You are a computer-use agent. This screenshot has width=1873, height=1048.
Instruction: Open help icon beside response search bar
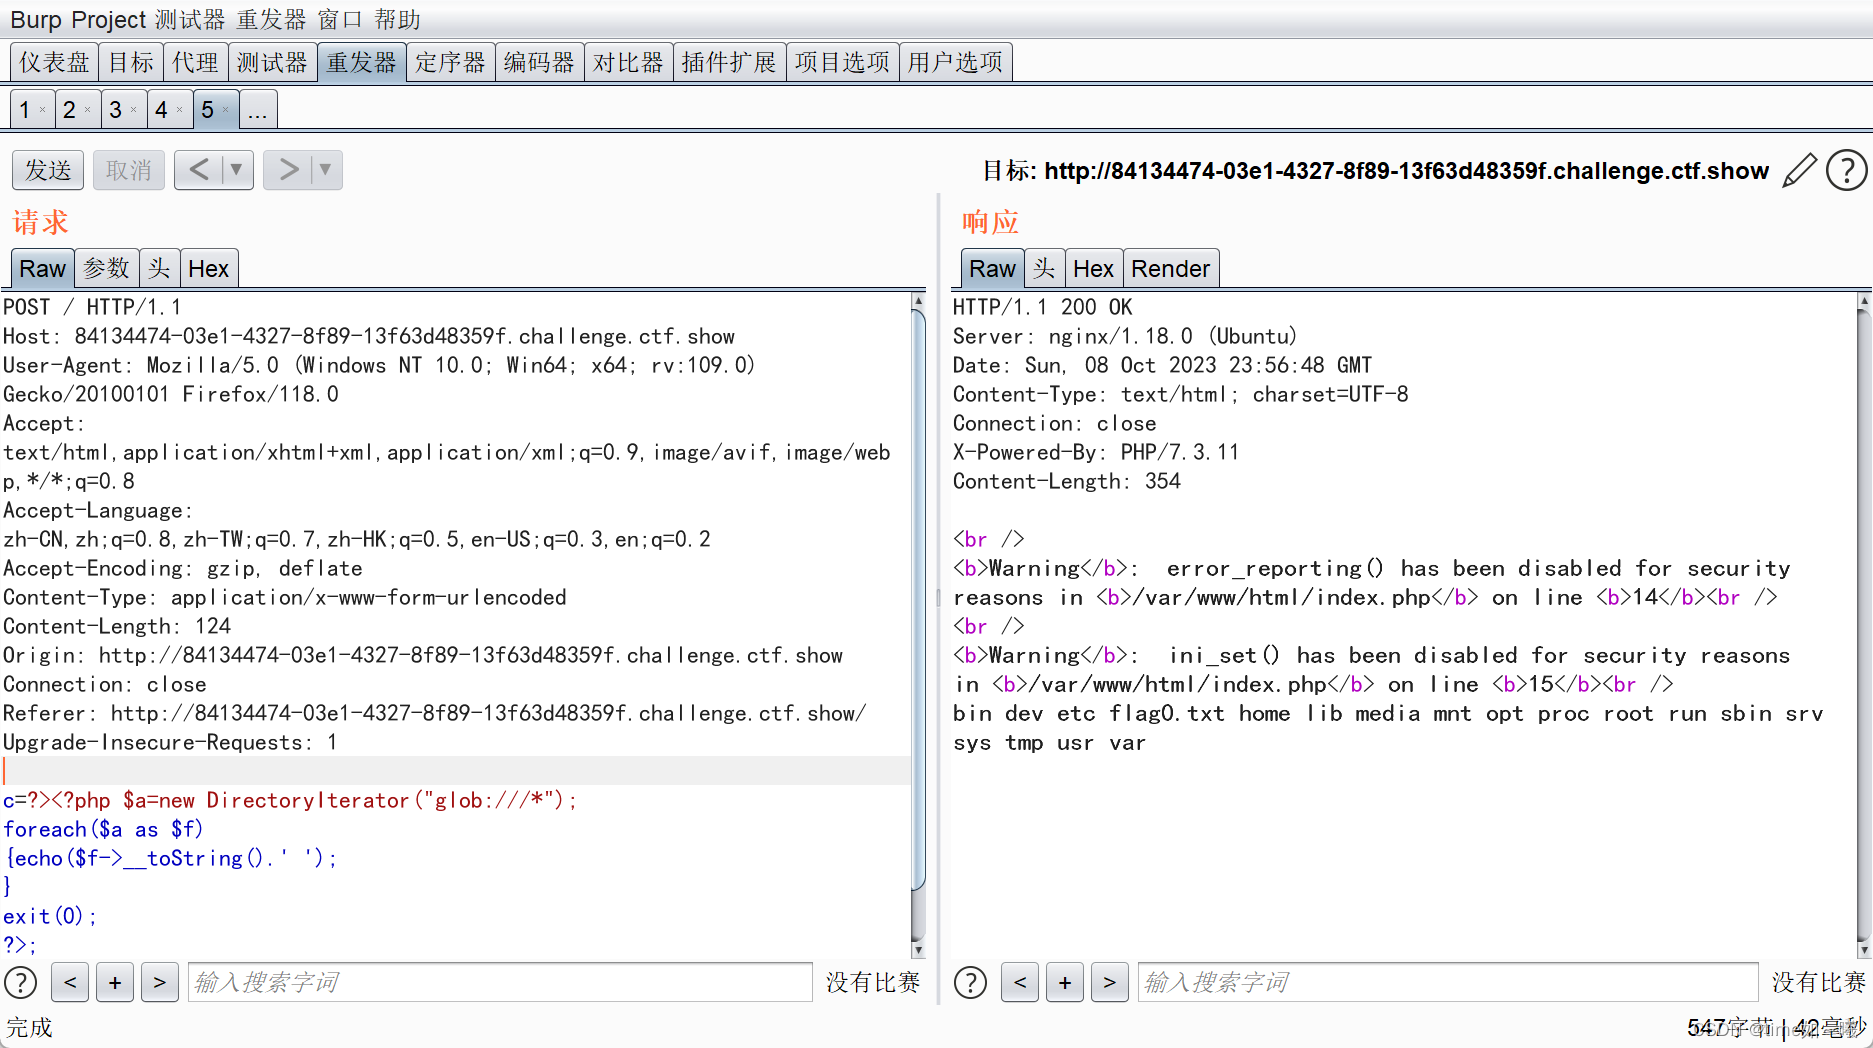pos(970,983)
